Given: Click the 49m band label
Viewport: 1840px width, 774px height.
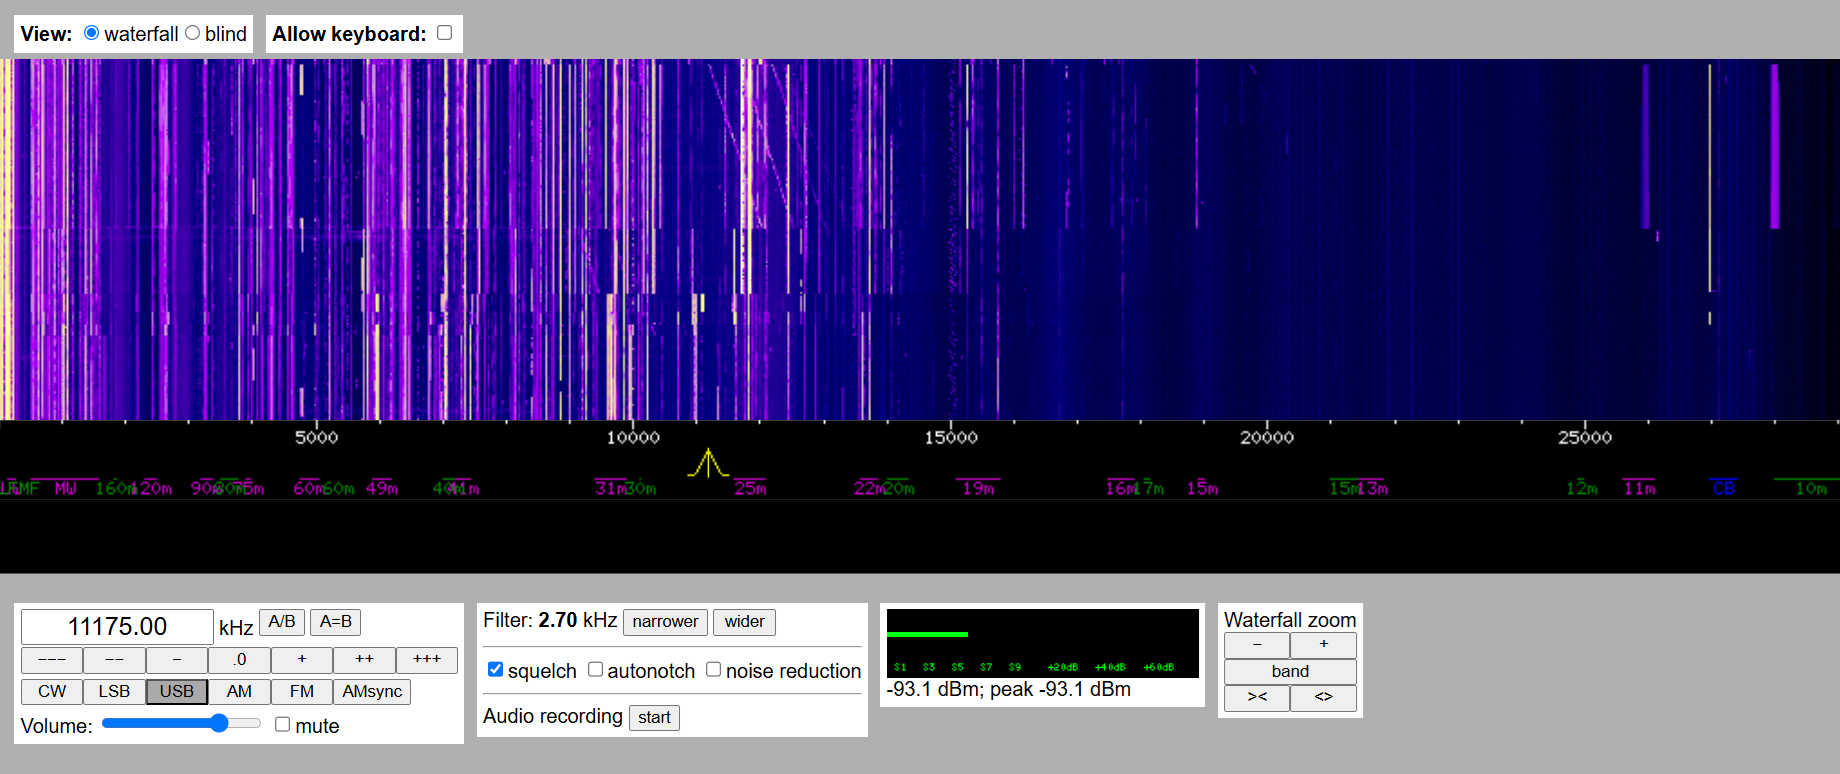Looking at the screenshot, I should coord(382,488).
